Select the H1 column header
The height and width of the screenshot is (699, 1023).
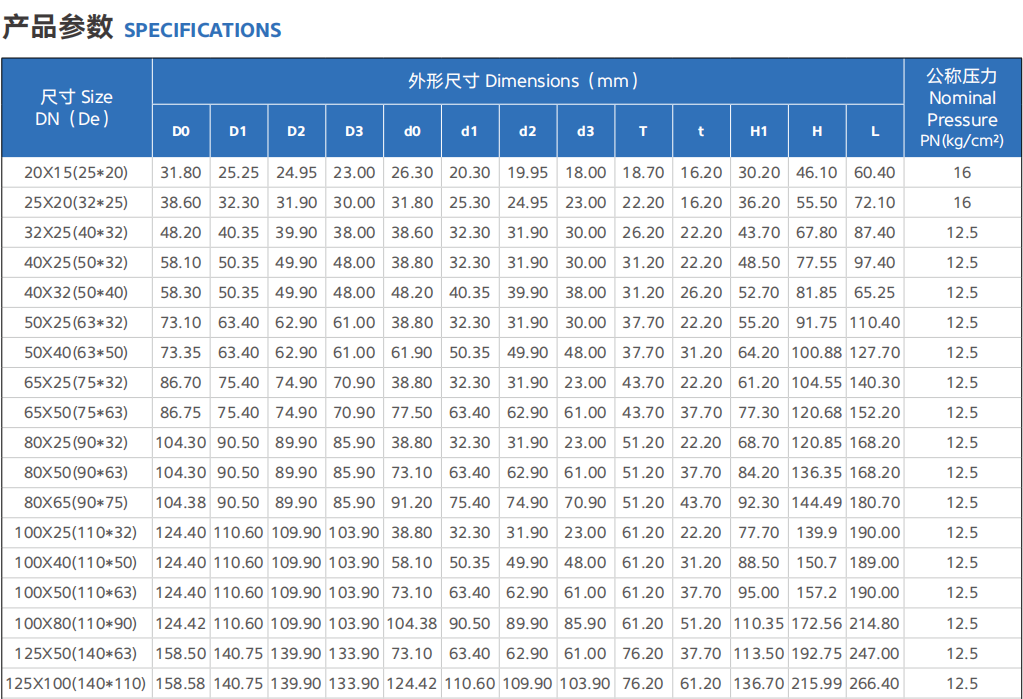pos(759,131)
